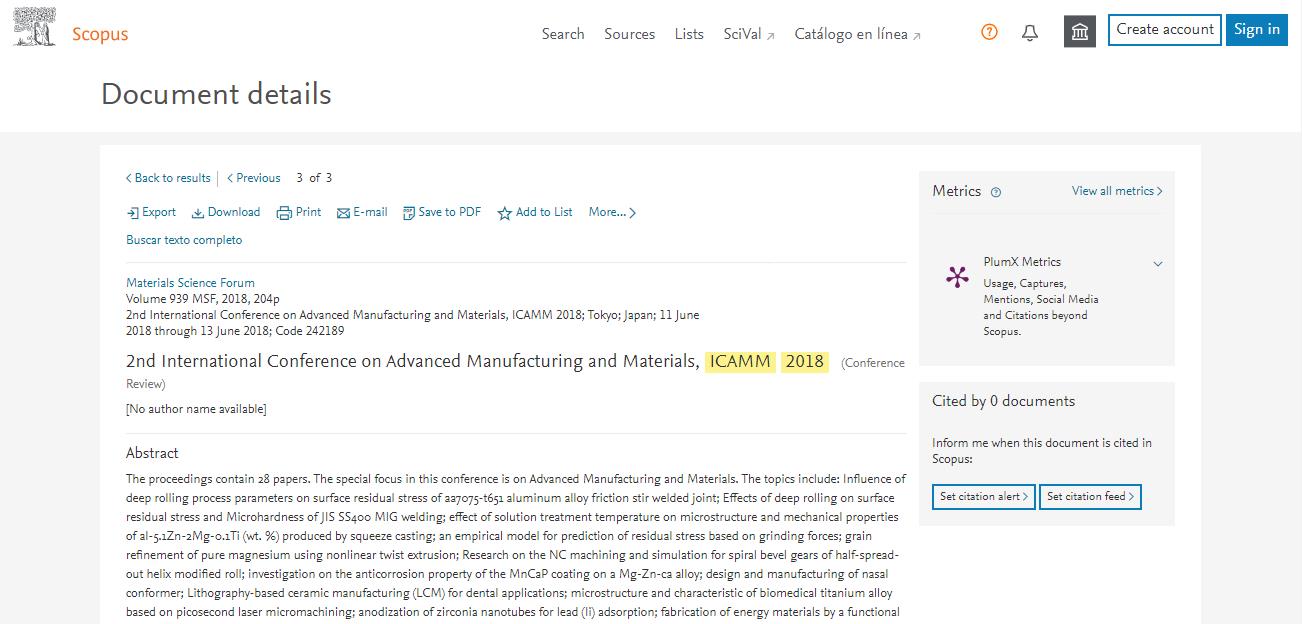
Task: Click Buscar texto completo link
Action: pos(184,240)
